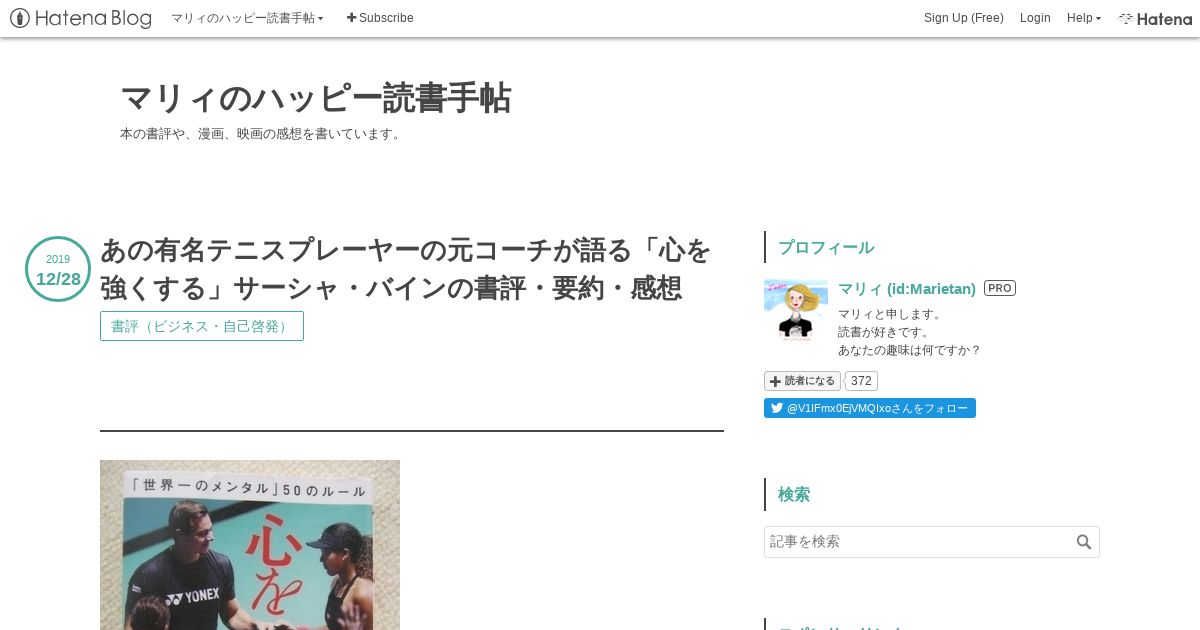Expand マリィのハッピー読書手帖 dropdown in top bar

[x=247, y=18]
